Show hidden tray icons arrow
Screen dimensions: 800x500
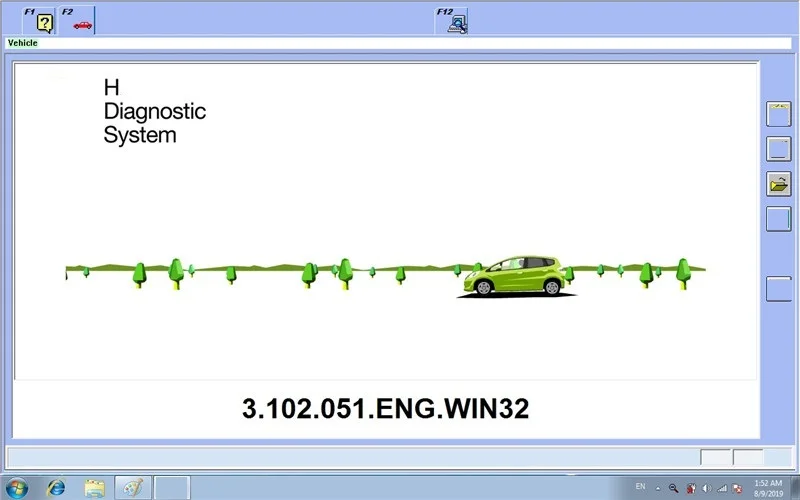tap(658, 489)
